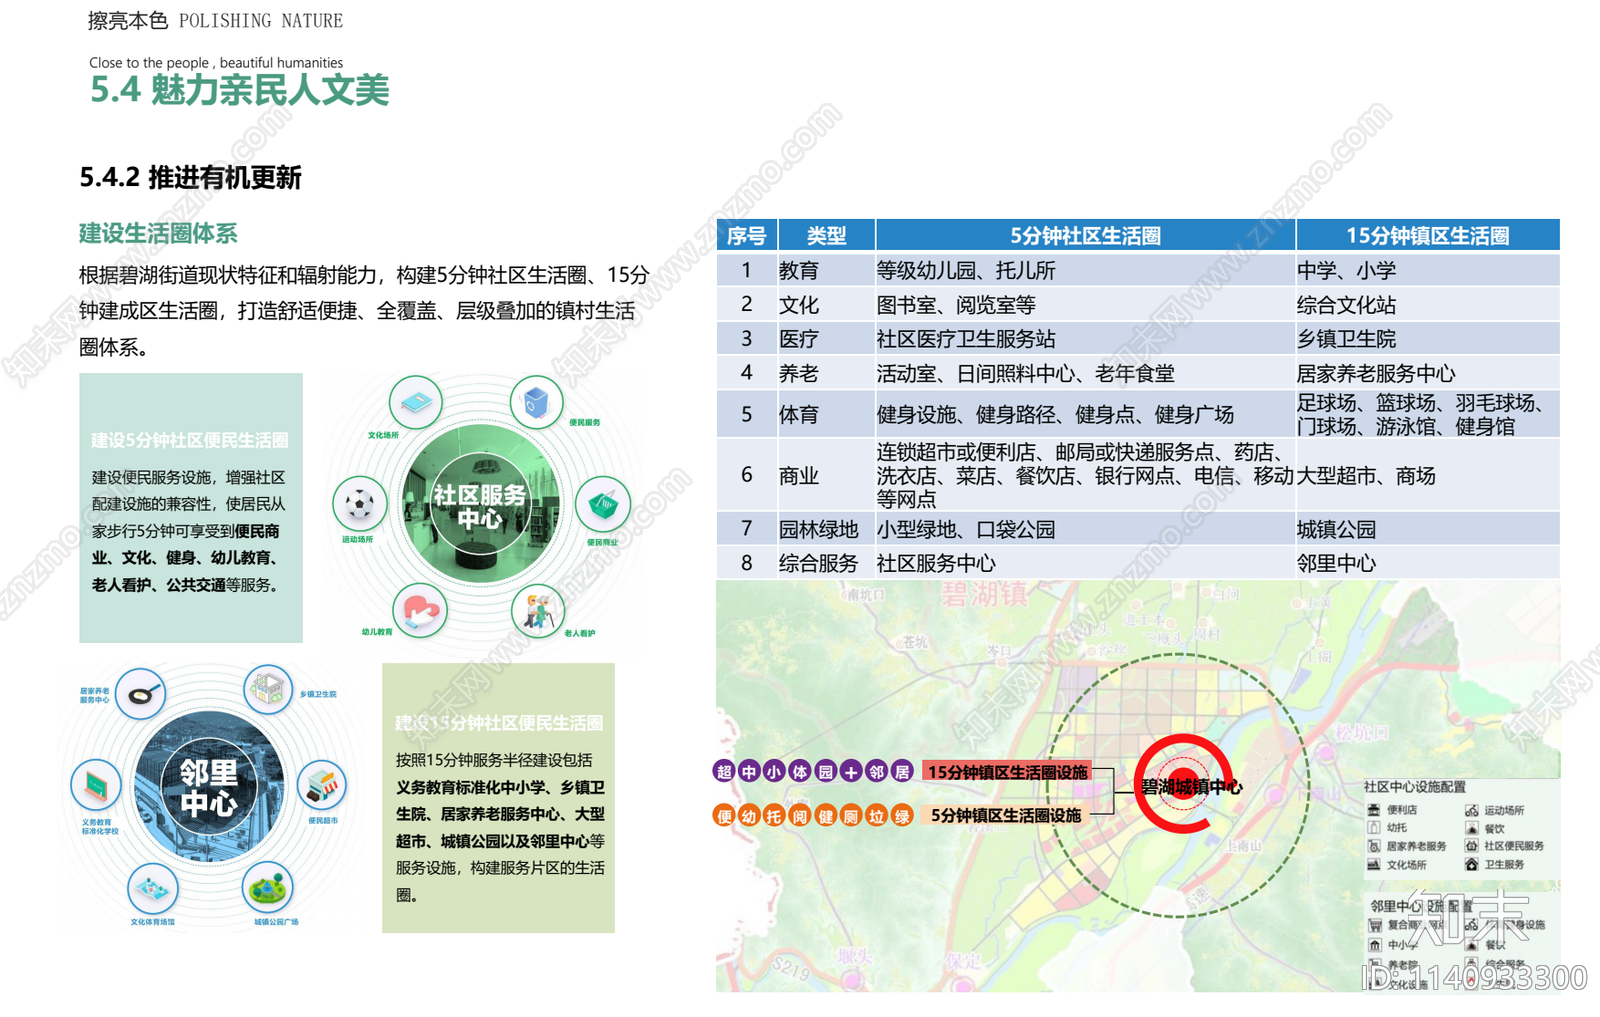Select the 综合文化站 cell
This screenshot has width=1600, height=1017.
[1427, 304]
